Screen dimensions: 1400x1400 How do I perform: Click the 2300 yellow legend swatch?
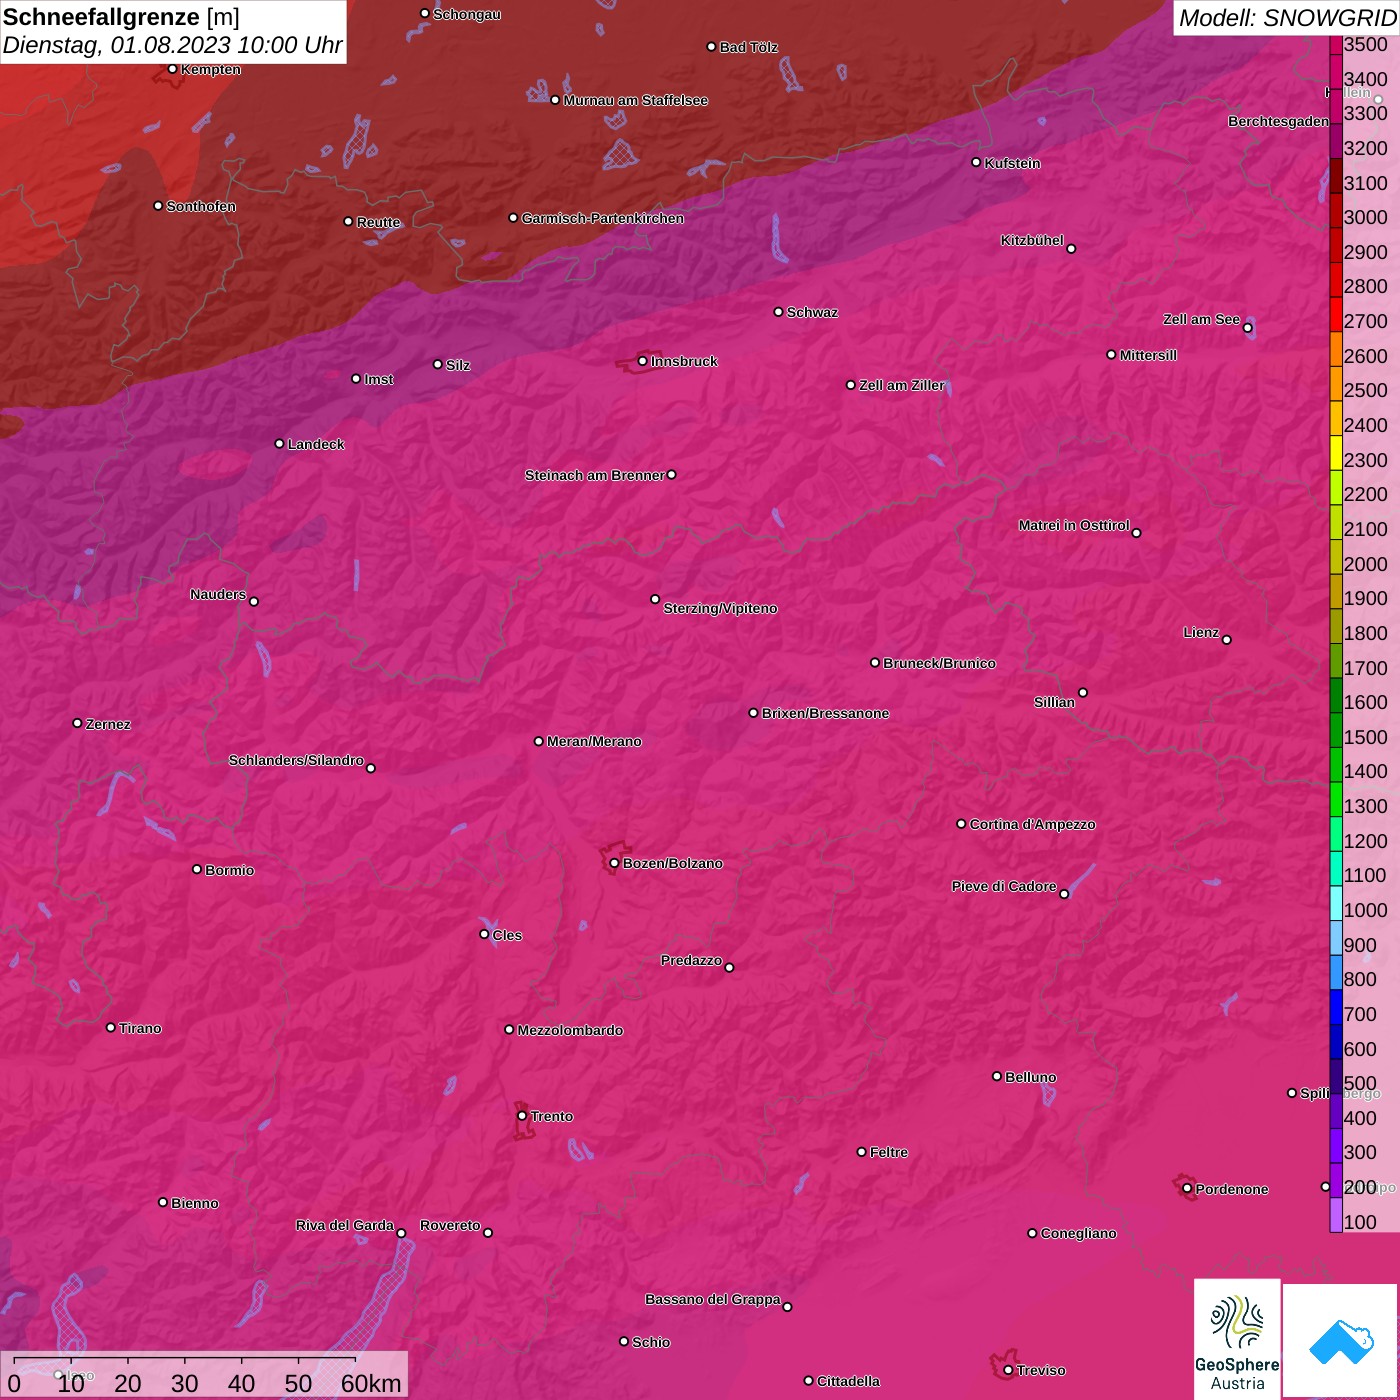[x=1335, y=452]
